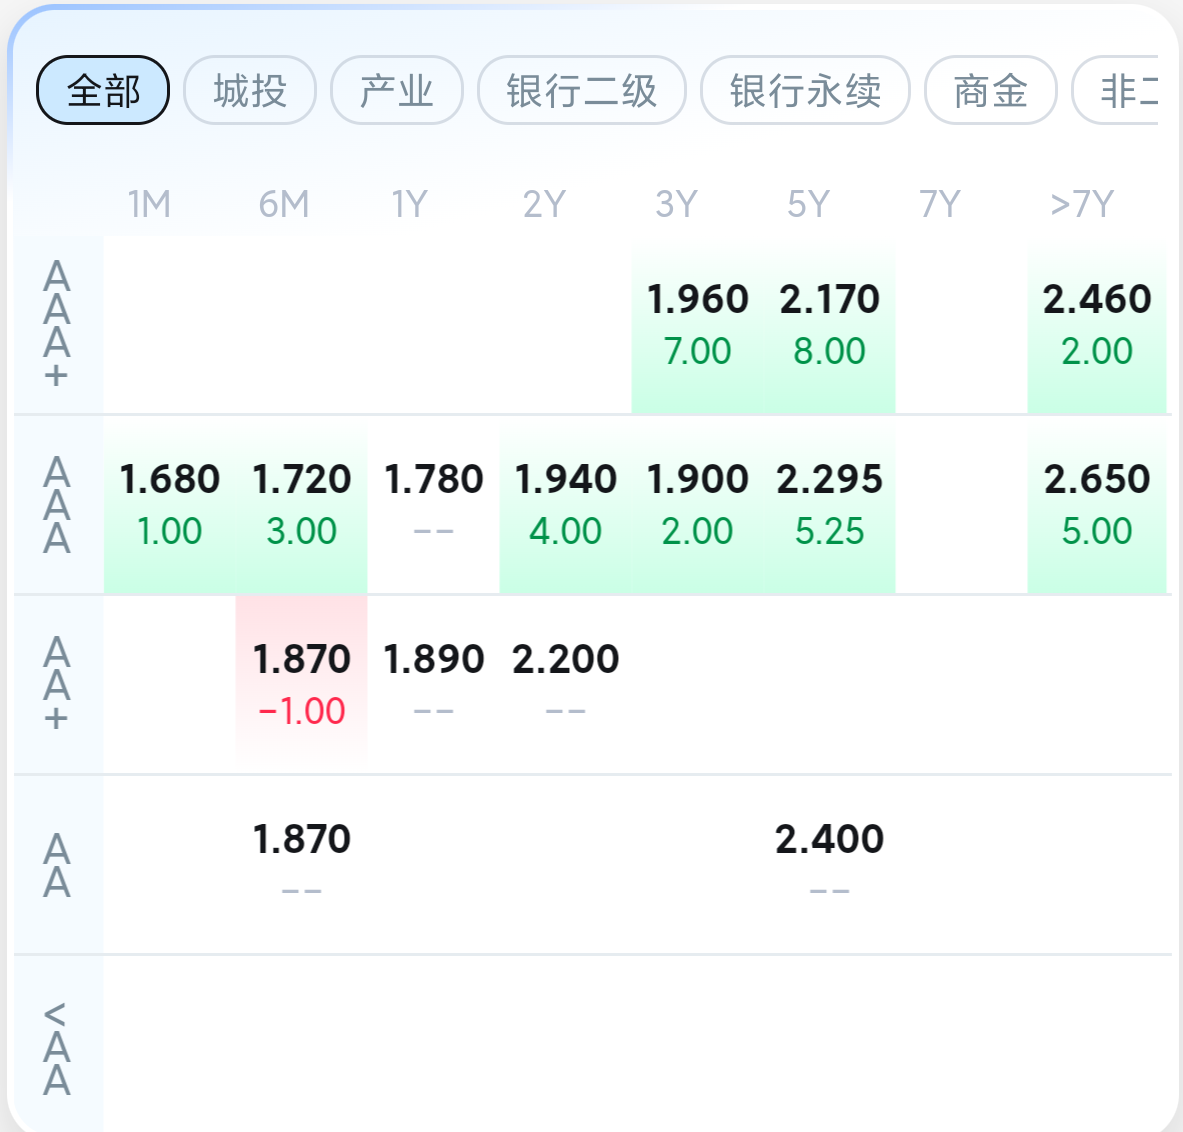Open the AAA 6M cell showing 1.720
Screen dimensions: 1183x1132
pyautogui.click(x=302, y=504)
